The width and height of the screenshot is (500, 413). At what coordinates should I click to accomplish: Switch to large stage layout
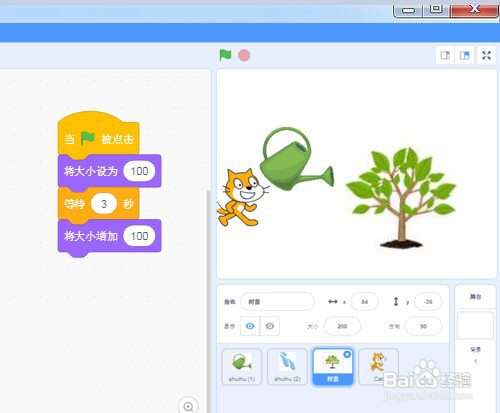(465, 55)
